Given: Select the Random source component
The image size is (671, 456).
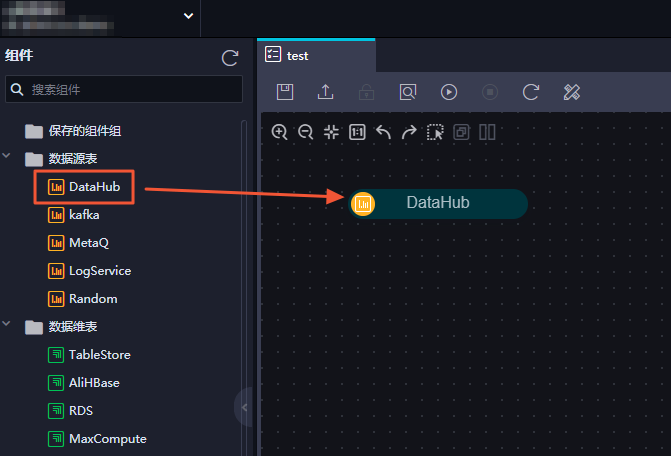Looking at the screenshot, I should coord(83,299).
